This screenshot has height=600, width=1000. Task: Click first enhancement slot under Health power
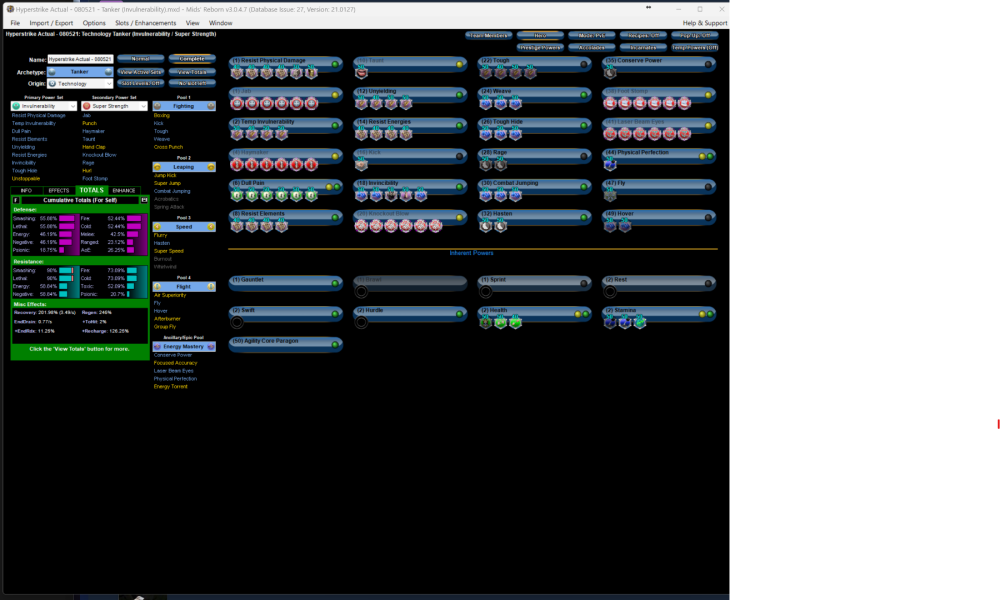point(486,322)
